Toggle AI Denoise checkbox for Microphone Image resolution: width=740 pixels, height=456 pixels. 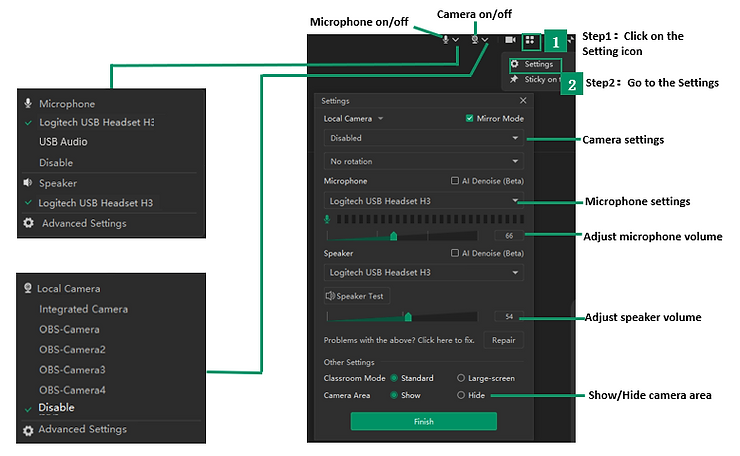pos(455,181)
